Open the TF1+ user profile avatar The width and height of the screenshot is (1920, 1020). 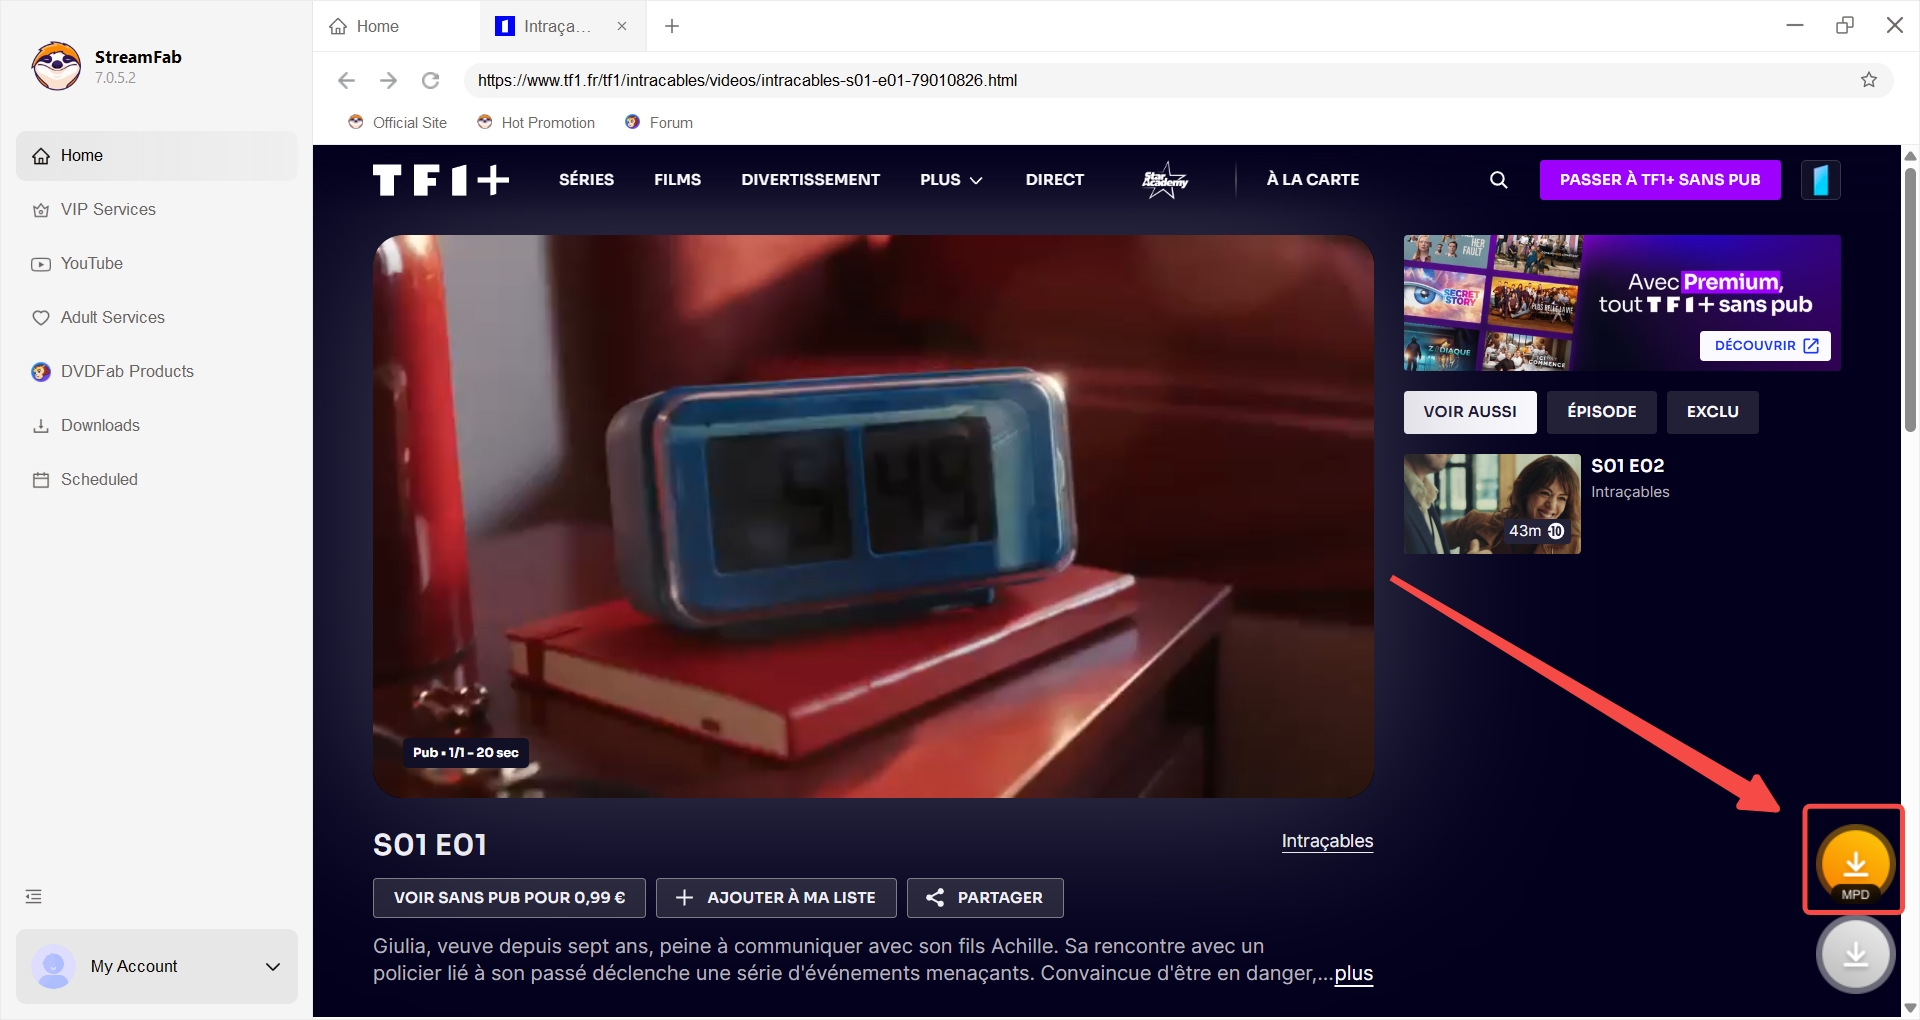click(1821, 180)
